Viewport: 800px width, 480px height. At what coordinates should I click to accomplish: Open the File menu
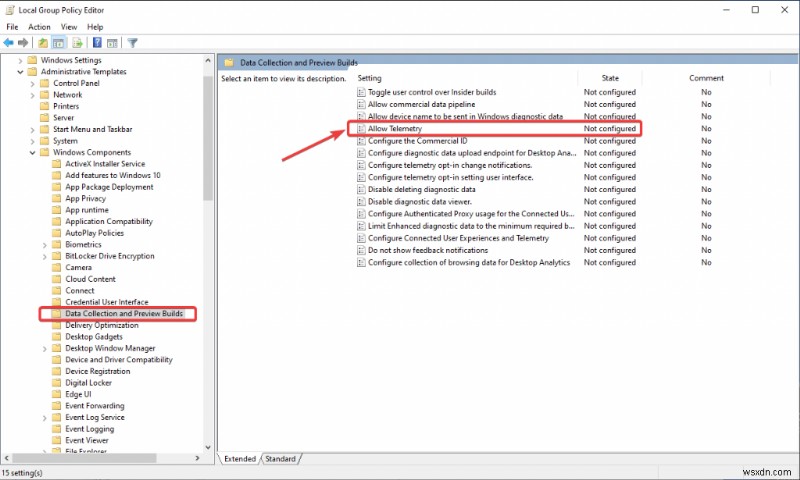12,27
